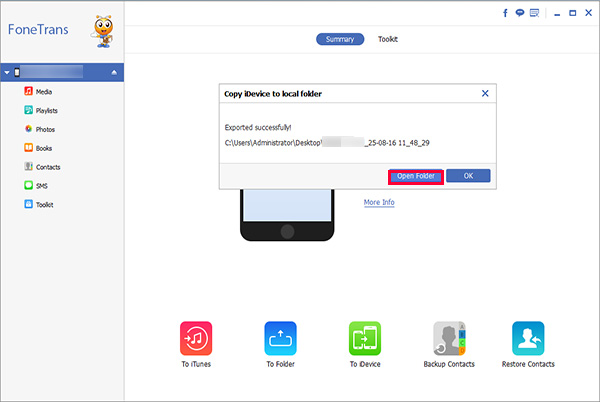600x402 pixels.
Task: Click the Backup Contacts icon
Action: pyautogui.click(x=449, y=339)
